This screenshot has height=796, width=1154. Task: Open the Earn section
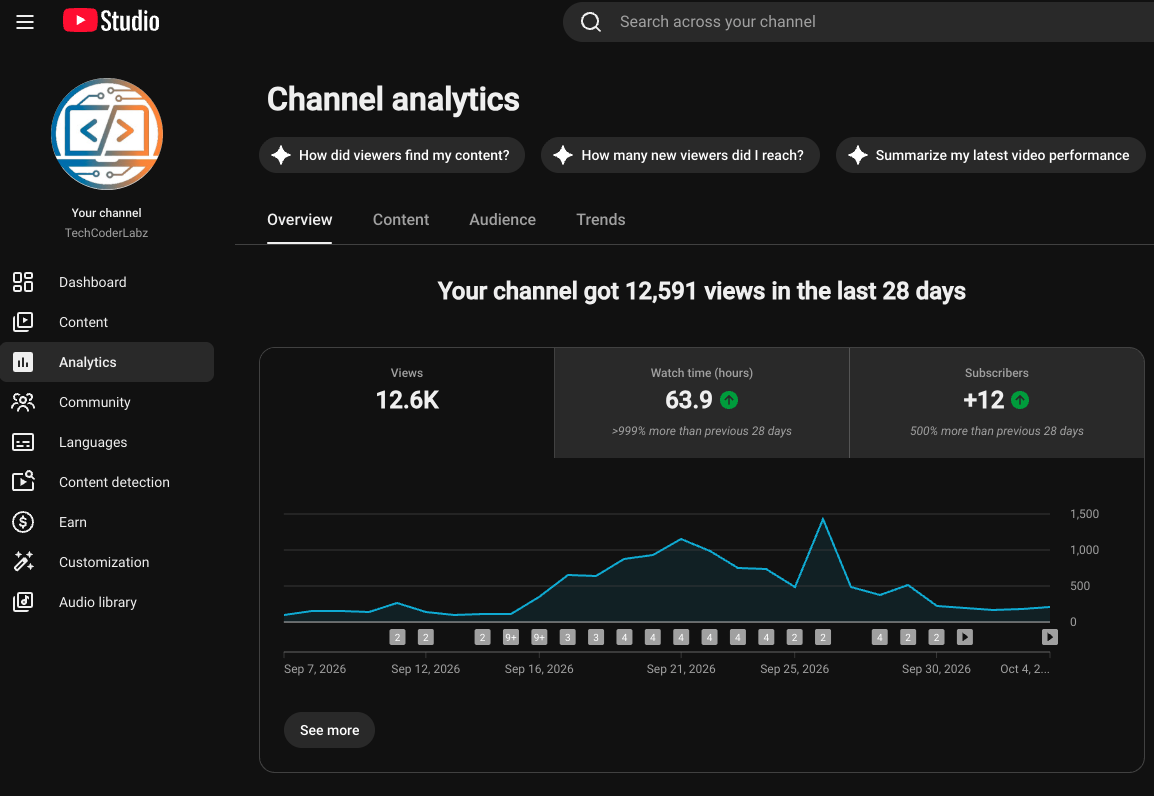107,522
